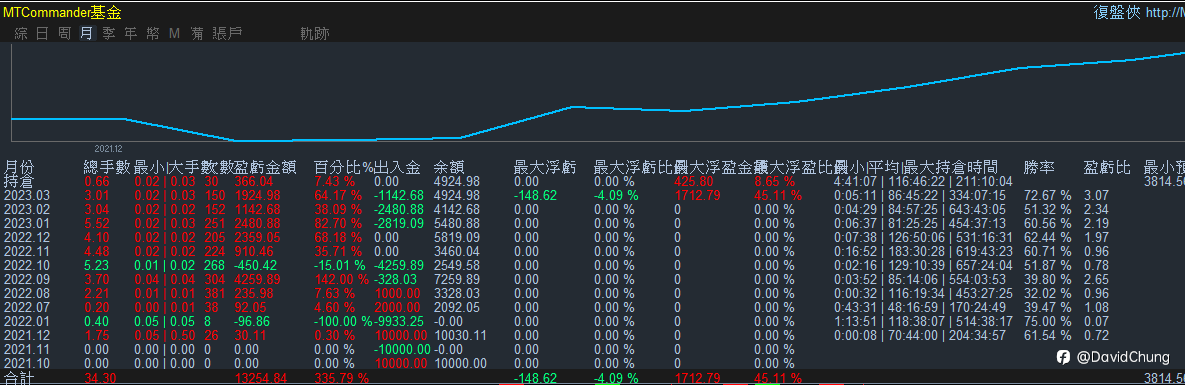1185x385 pixels.
Task: Select the 持倉 row label
Action: (19, 182)
